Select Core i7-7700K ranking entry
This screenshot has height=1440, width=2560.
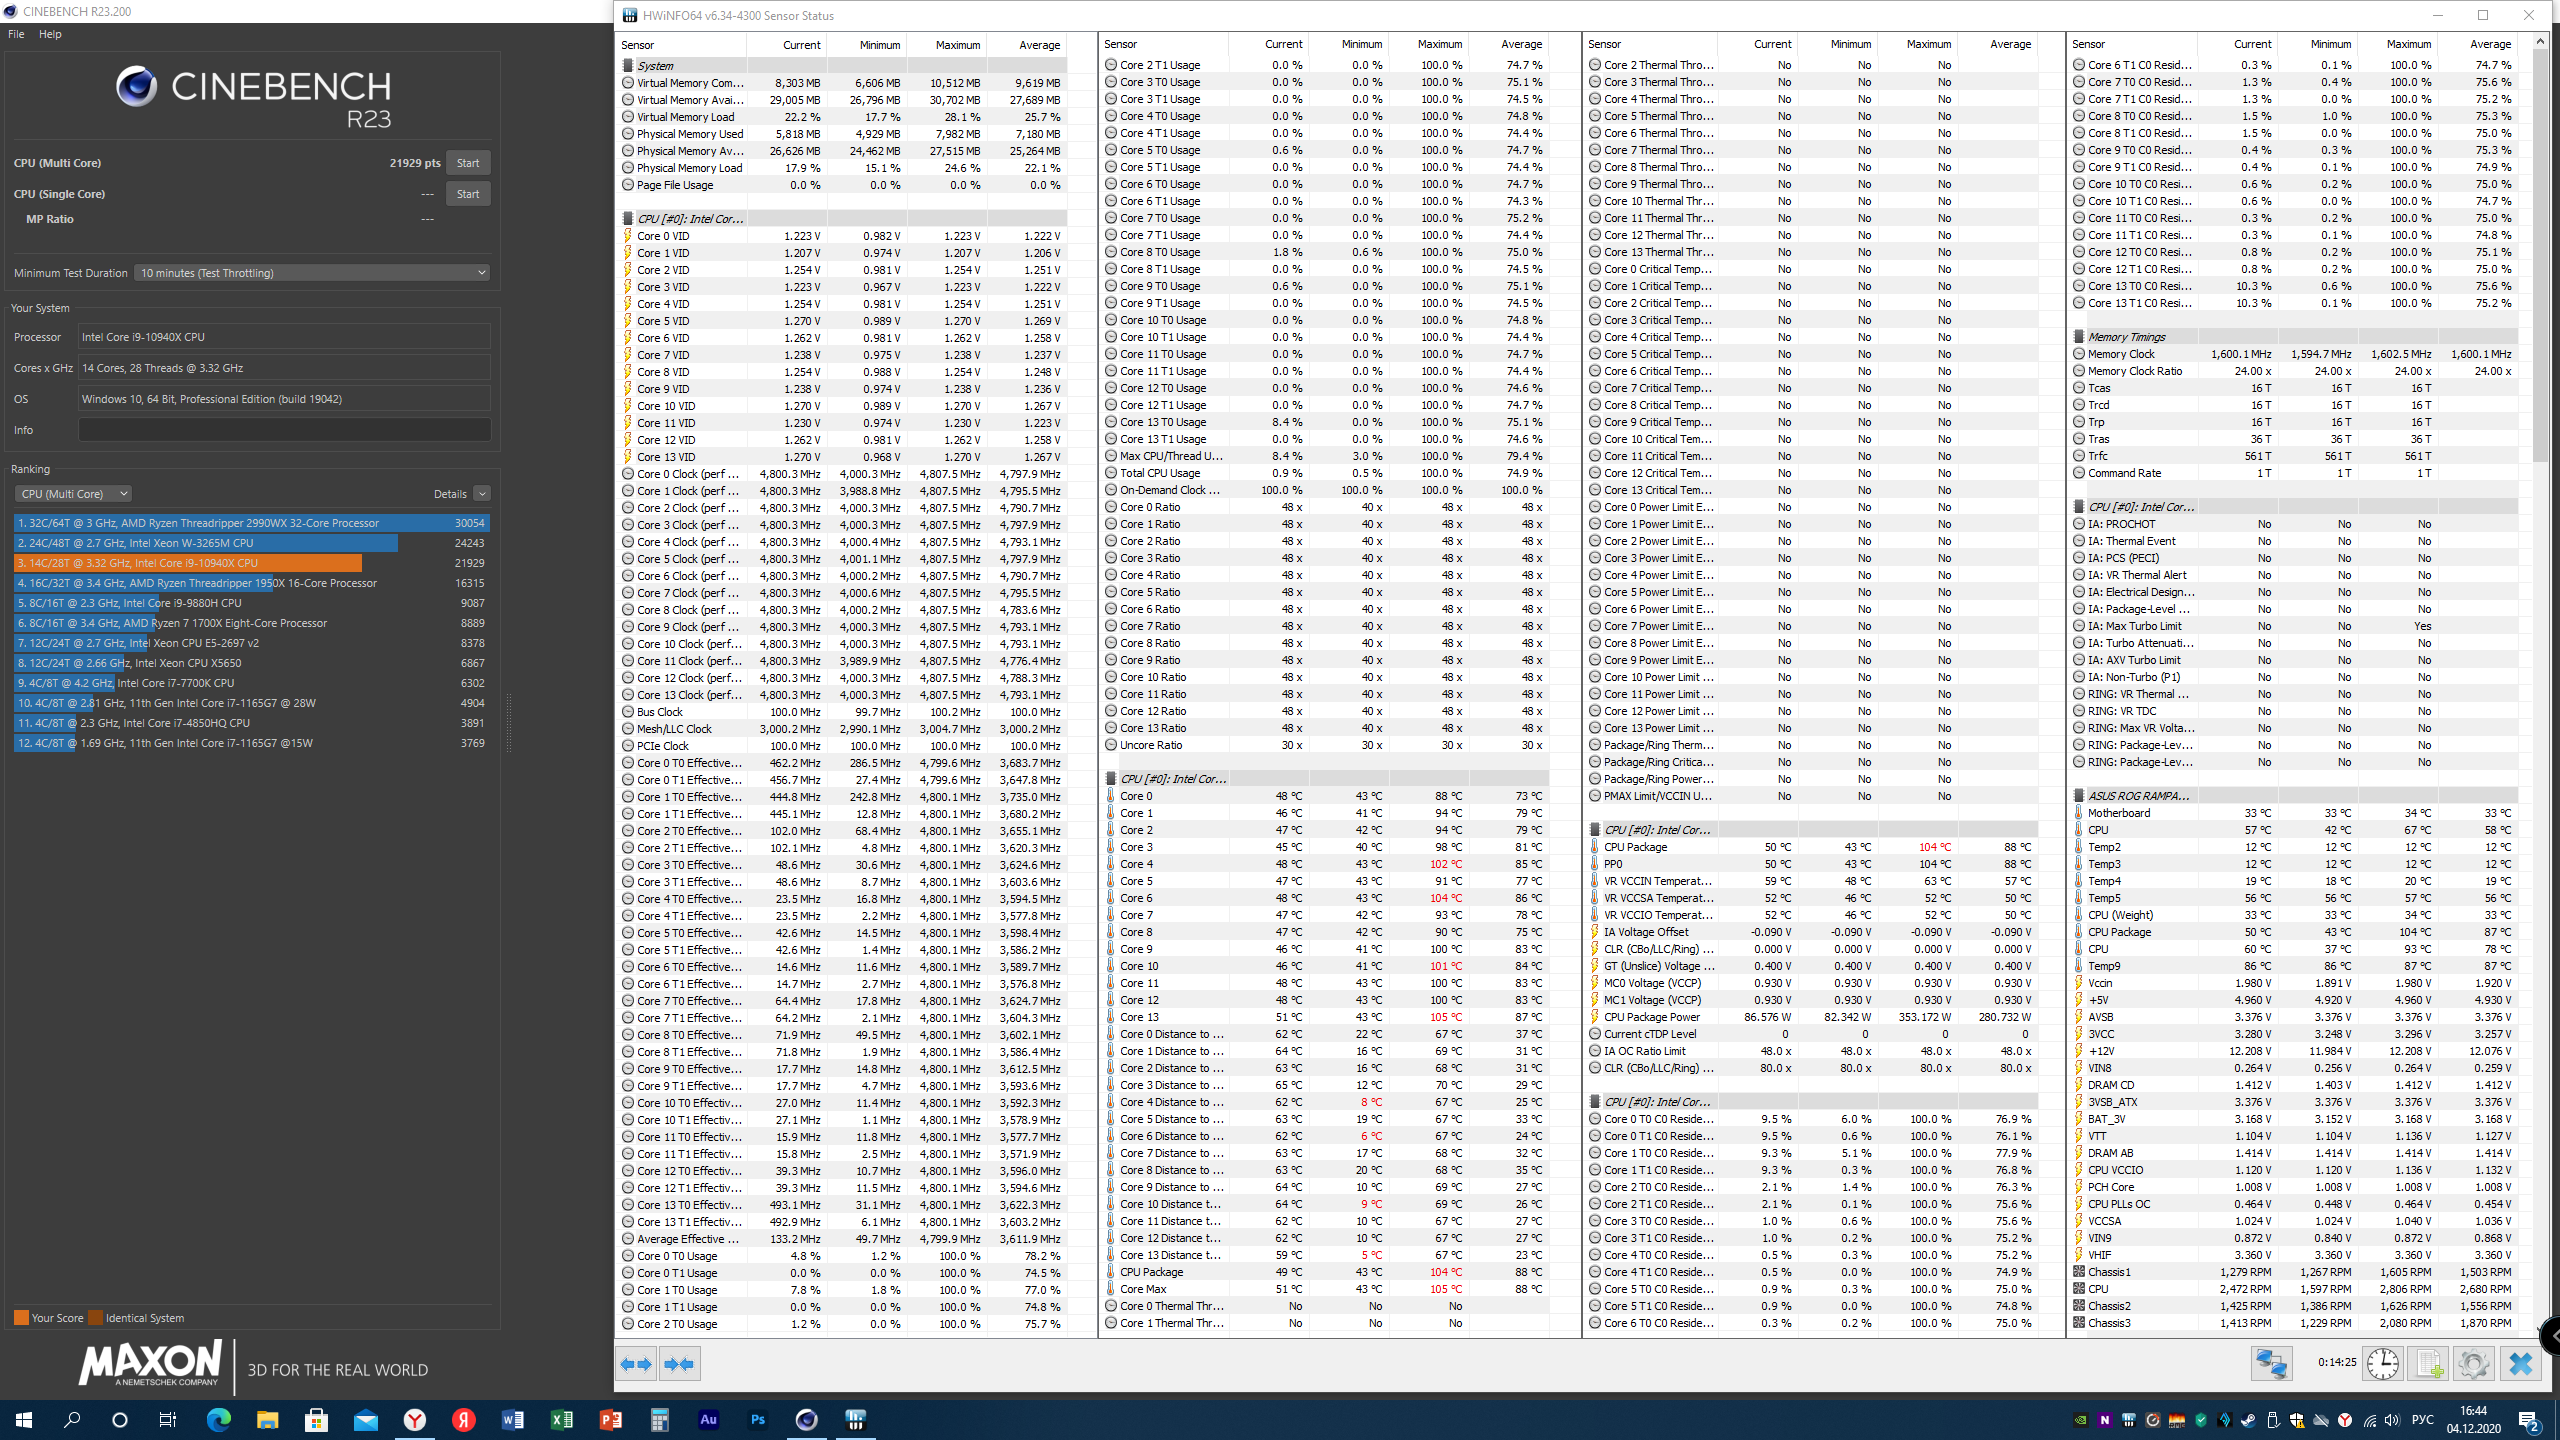click(251, 683)
